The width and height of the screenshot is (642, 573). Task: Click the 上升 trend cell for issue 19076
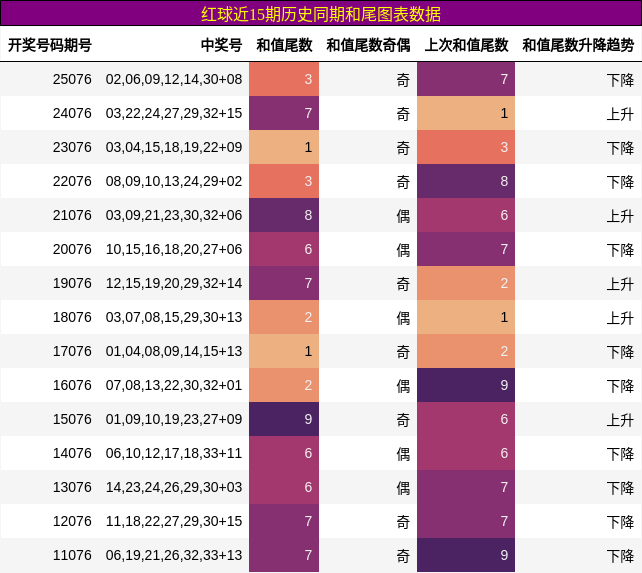[x=620, y=283]
